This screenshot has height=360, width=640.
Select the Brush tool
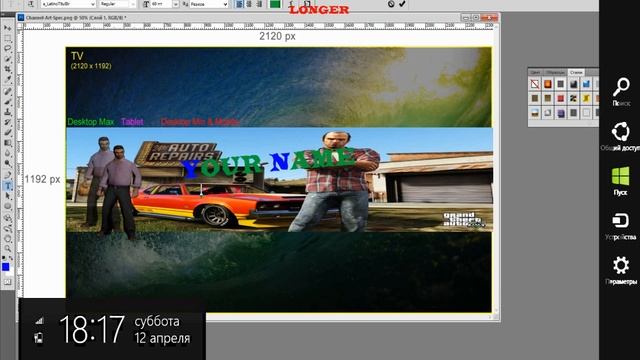[x=8, y=101]
